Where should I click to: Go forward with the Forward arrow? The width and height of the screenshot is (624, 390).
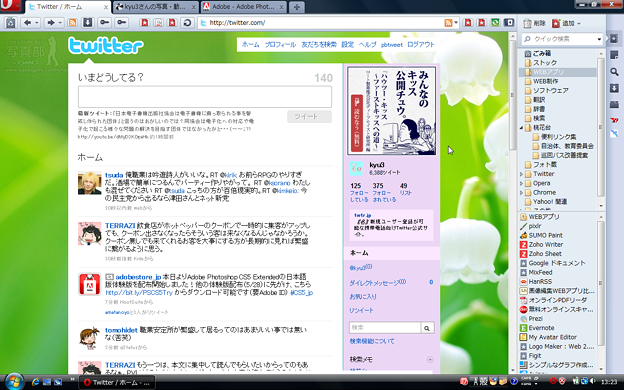pyautogui.click(x=51, y=23)
